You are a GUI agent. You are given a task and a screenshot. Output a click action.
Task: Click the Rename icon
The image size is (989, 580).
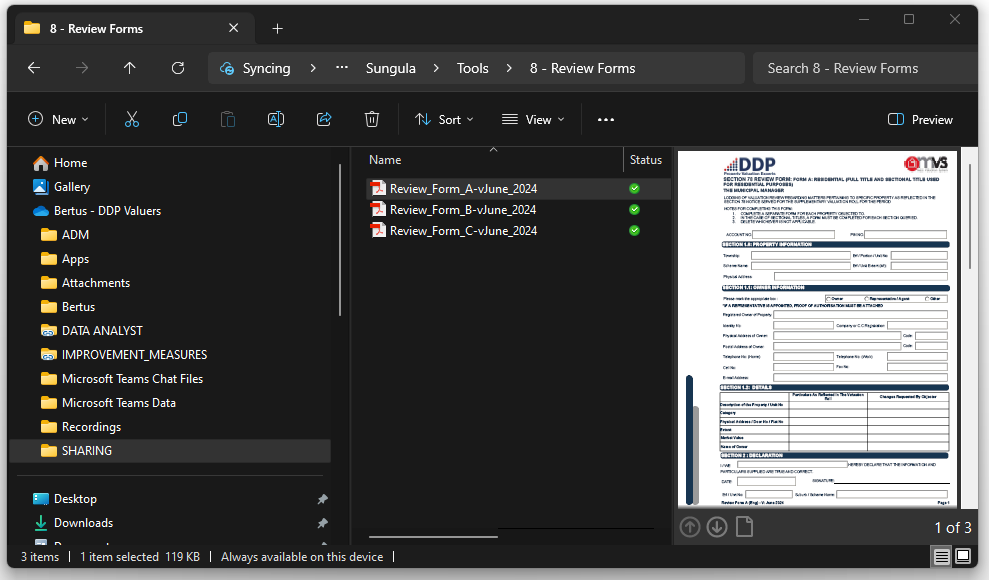point(276,119)
